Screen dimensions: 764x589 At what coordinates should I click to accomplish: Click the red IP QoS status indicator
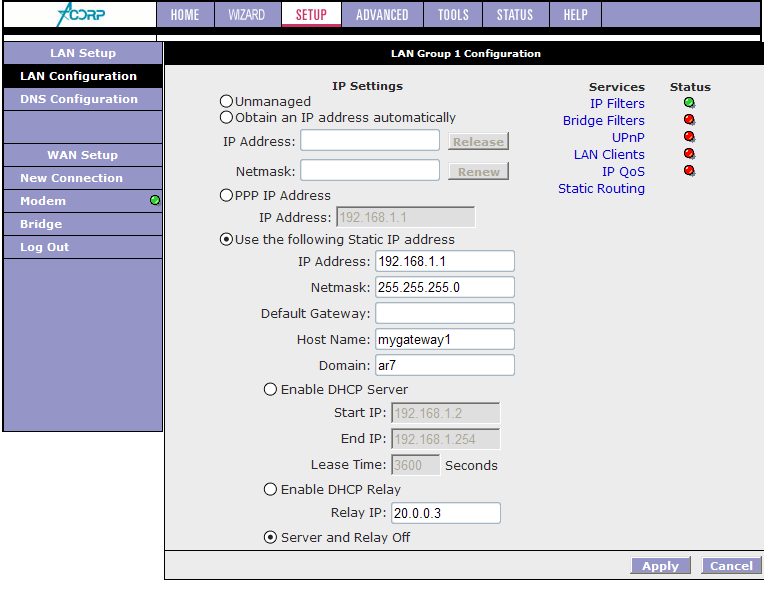click(x=689, y=171)
